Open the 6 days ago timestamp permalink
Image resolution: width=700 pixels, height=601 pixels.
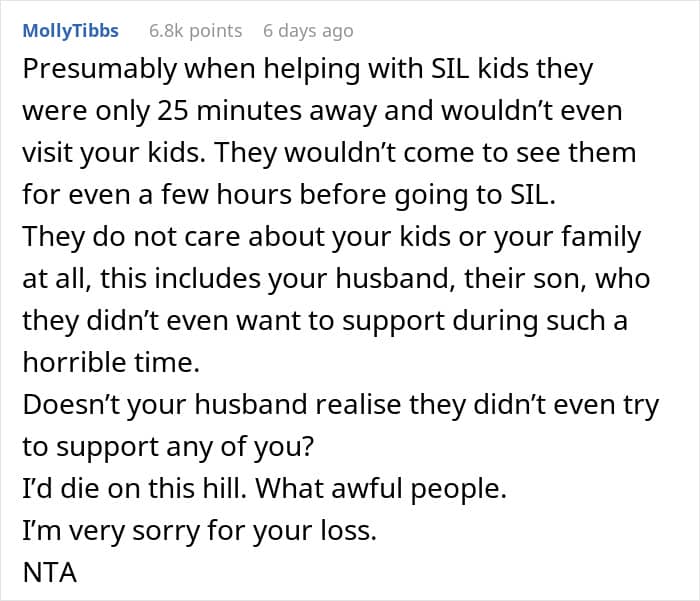tap(308, 31)
